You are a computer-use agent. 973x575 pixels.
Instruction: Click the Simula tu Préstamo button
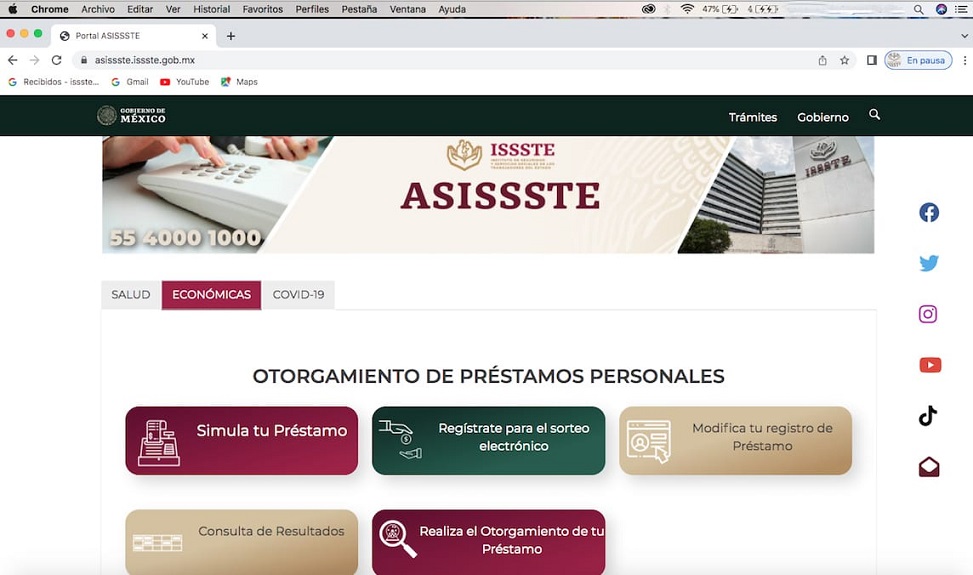click(x=241, y=441)
